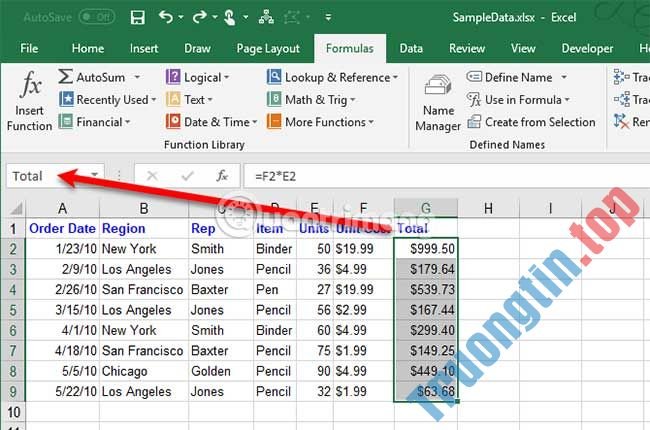Viewport: 650px width, 430px height.
Task: Select the Formulas tab
Action: [349, 49]
